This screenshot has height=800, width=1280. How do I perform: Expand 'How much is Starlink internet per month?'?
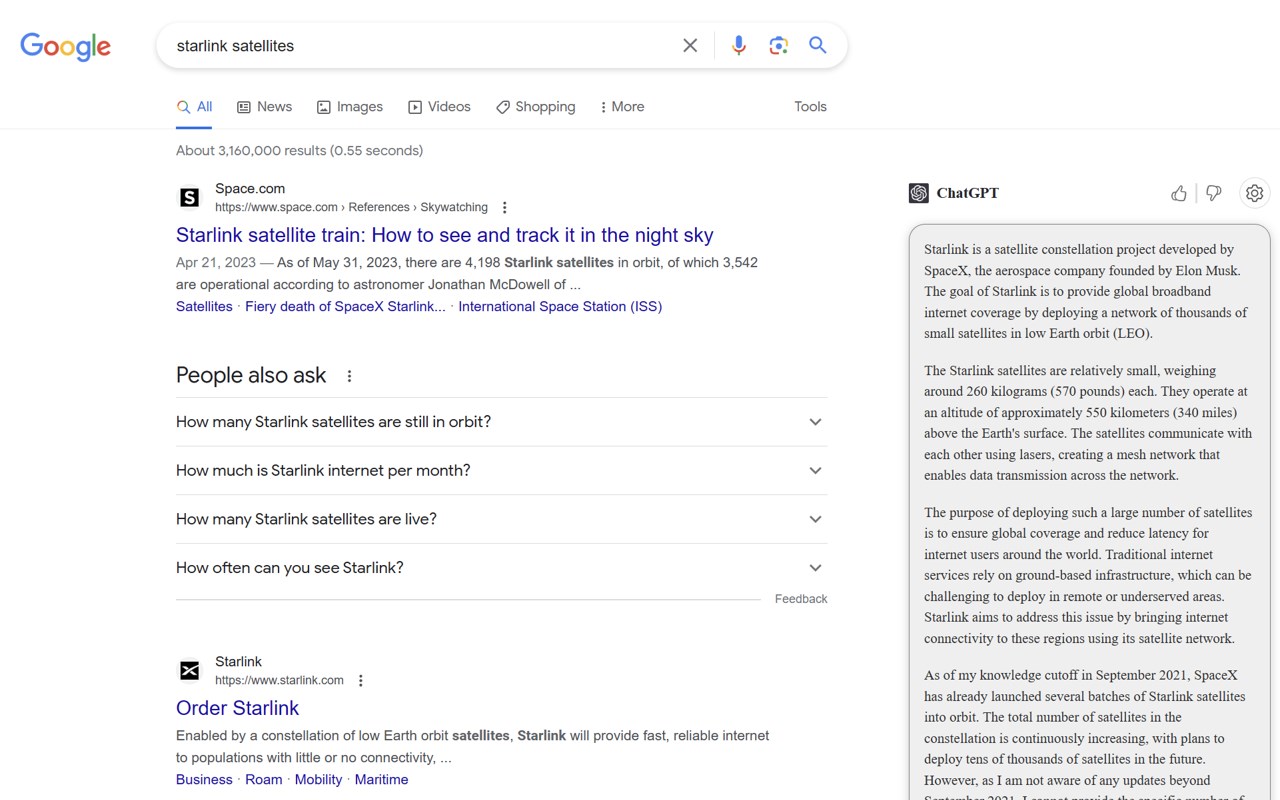coord(501,471)
